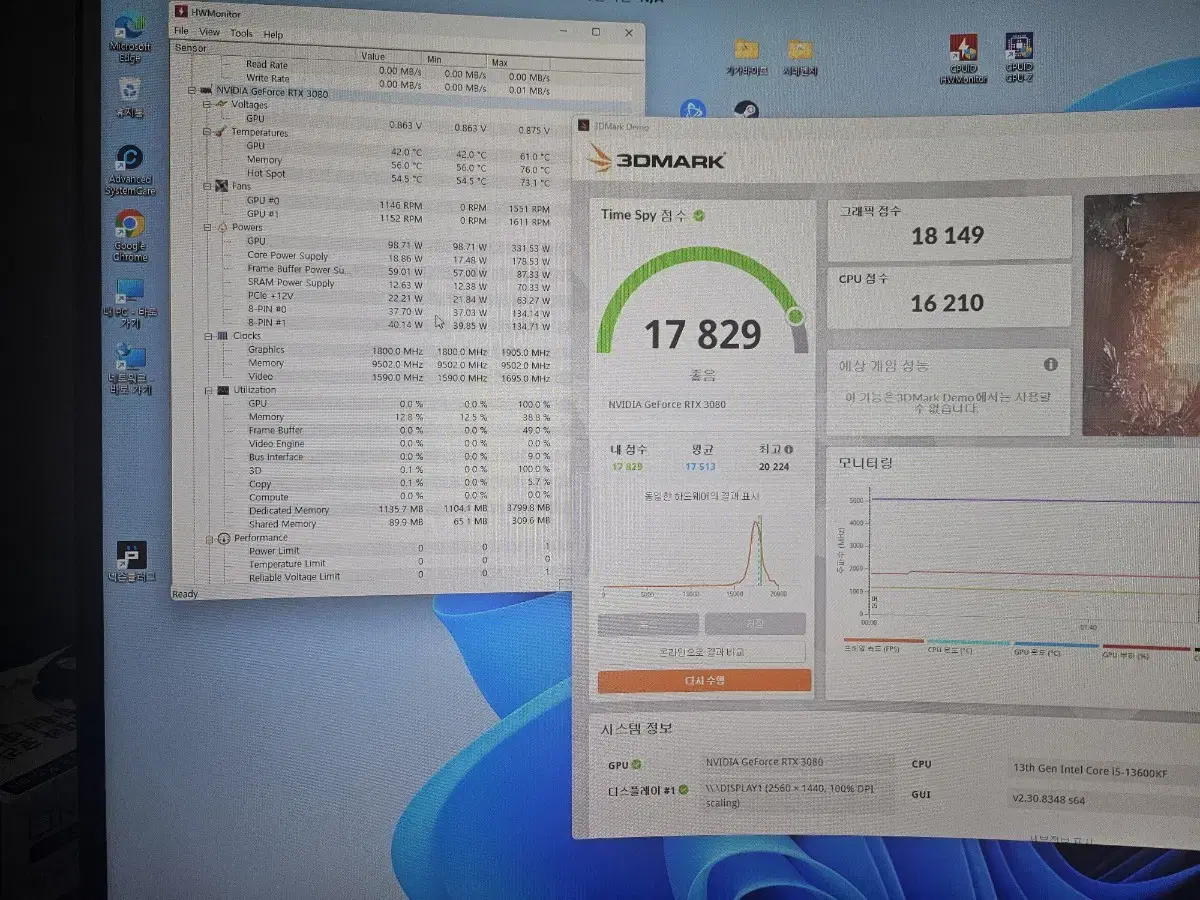This screenshot has height=900, width=1200.
Task: Click the Voltages category icon in HWMonitor
Action: click(x=222, y=104)
